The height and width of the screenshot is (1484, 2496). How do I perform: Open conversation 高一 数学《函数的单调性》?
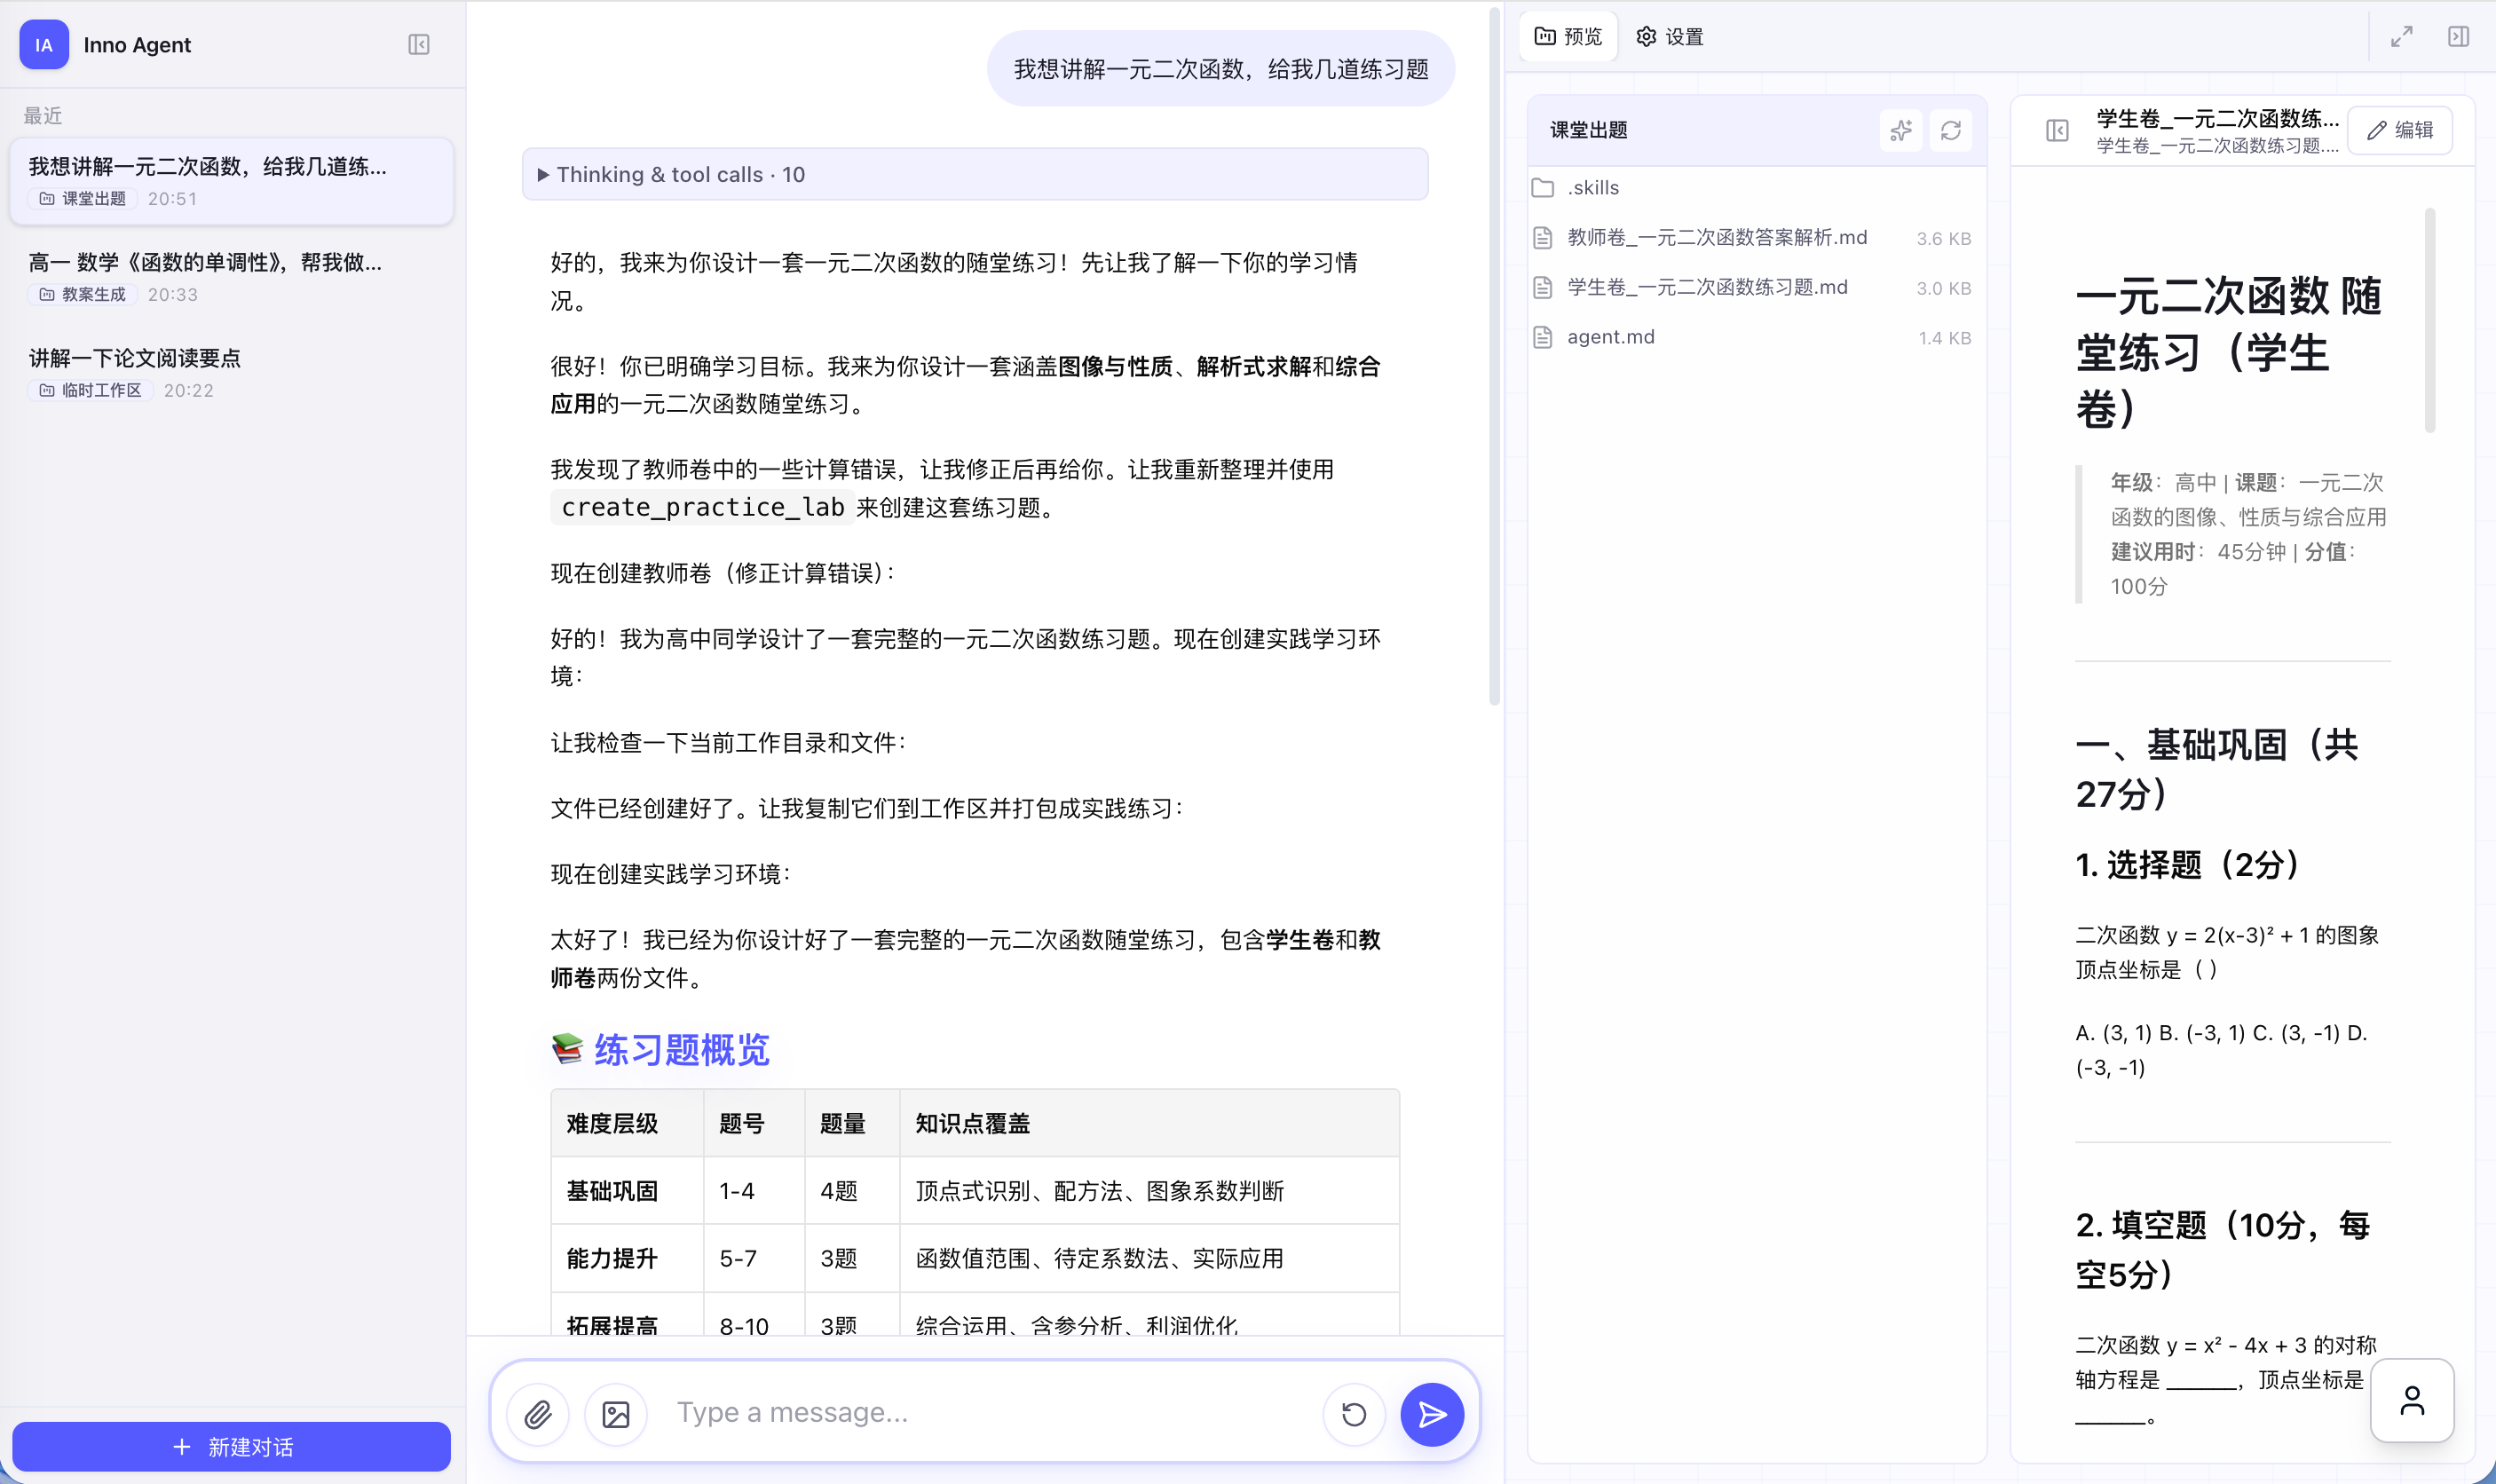[231, 277]
